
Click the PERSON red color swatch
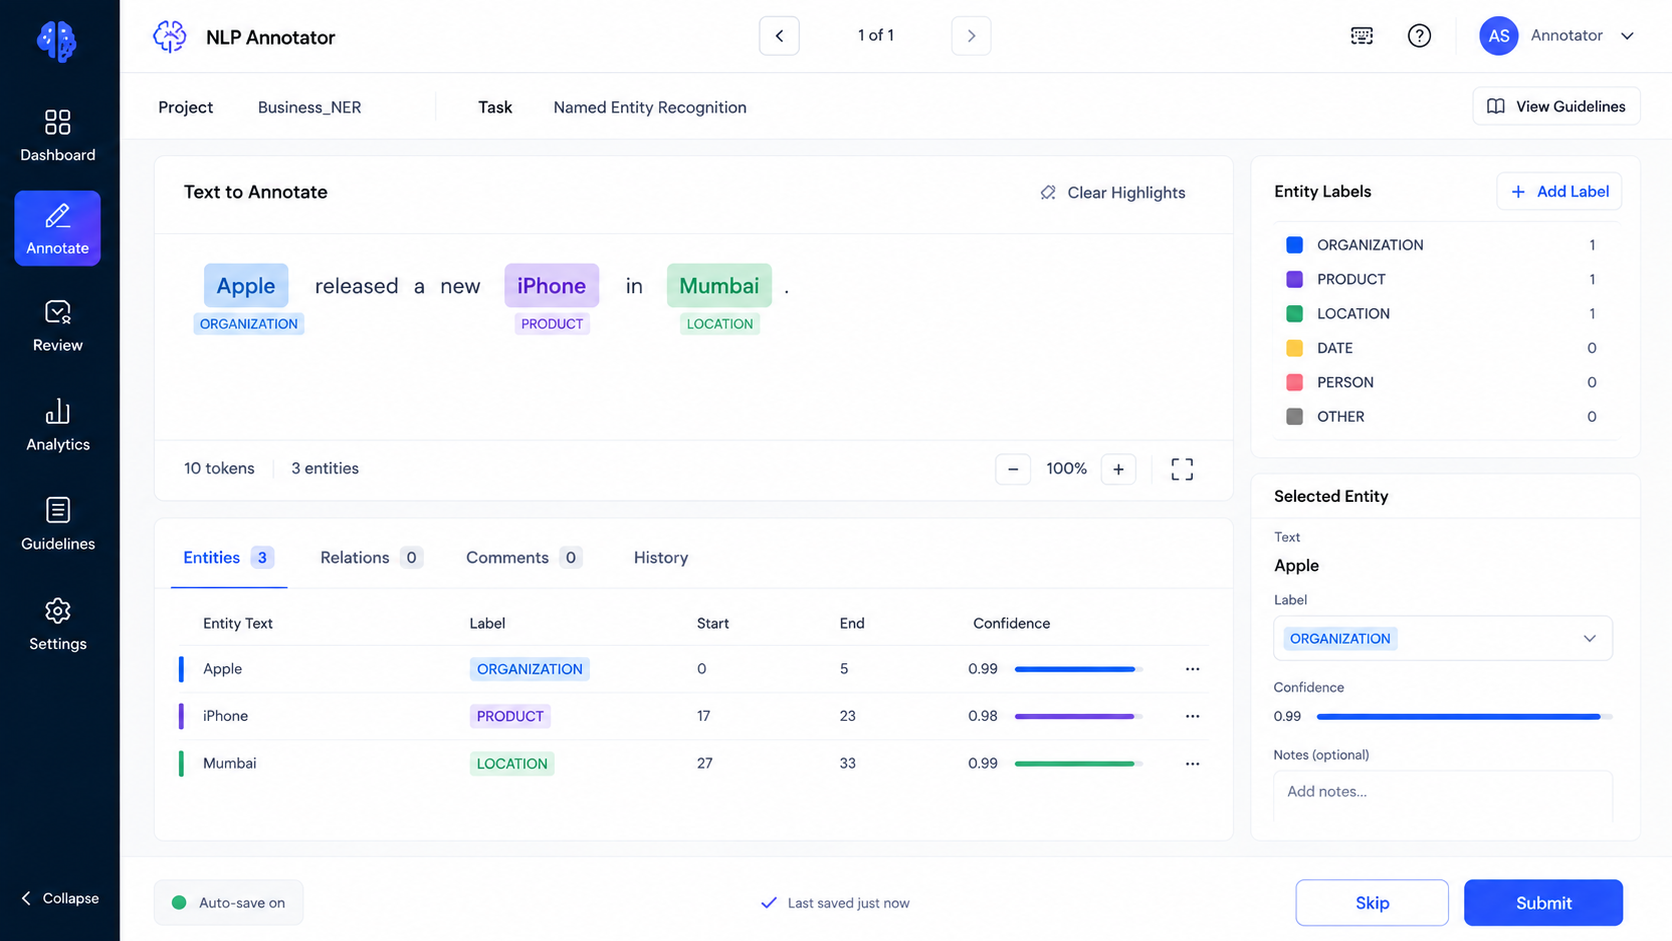click(x=1294, y=382)
